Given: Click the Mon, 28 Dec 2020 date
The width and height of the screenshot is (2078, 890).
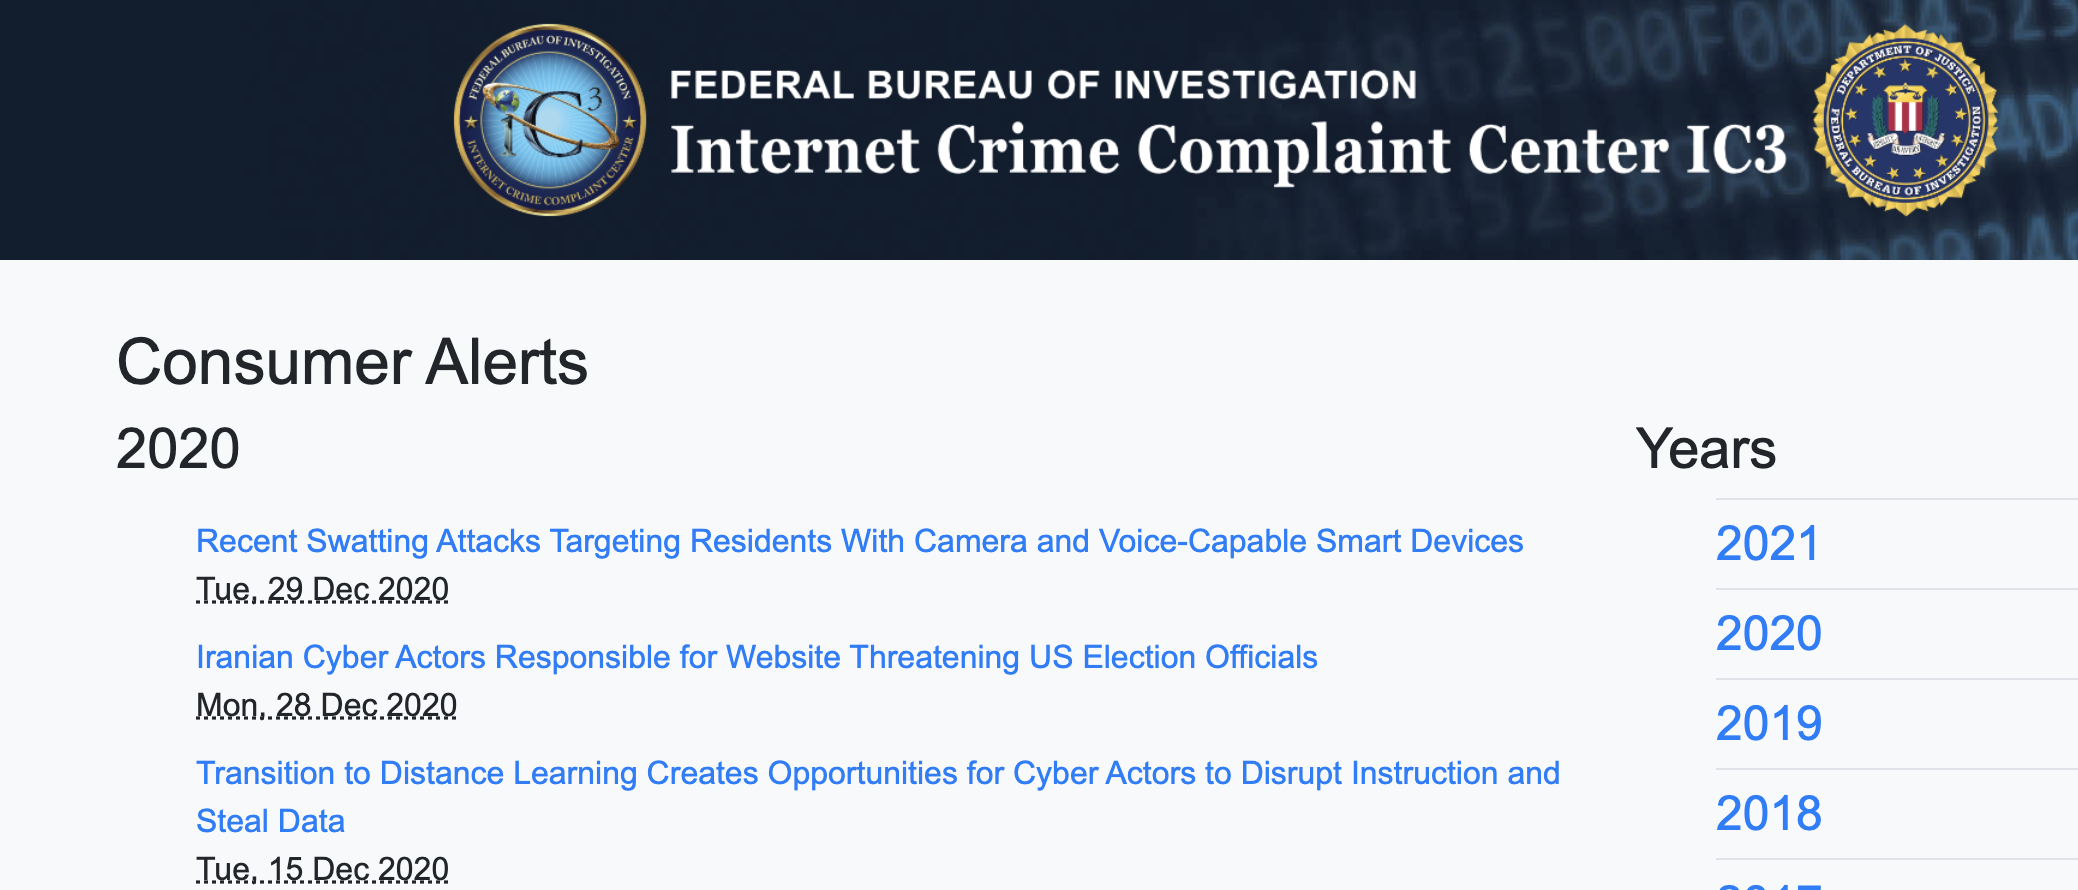Looking at the screenshot, I should (x=326, y=705).
